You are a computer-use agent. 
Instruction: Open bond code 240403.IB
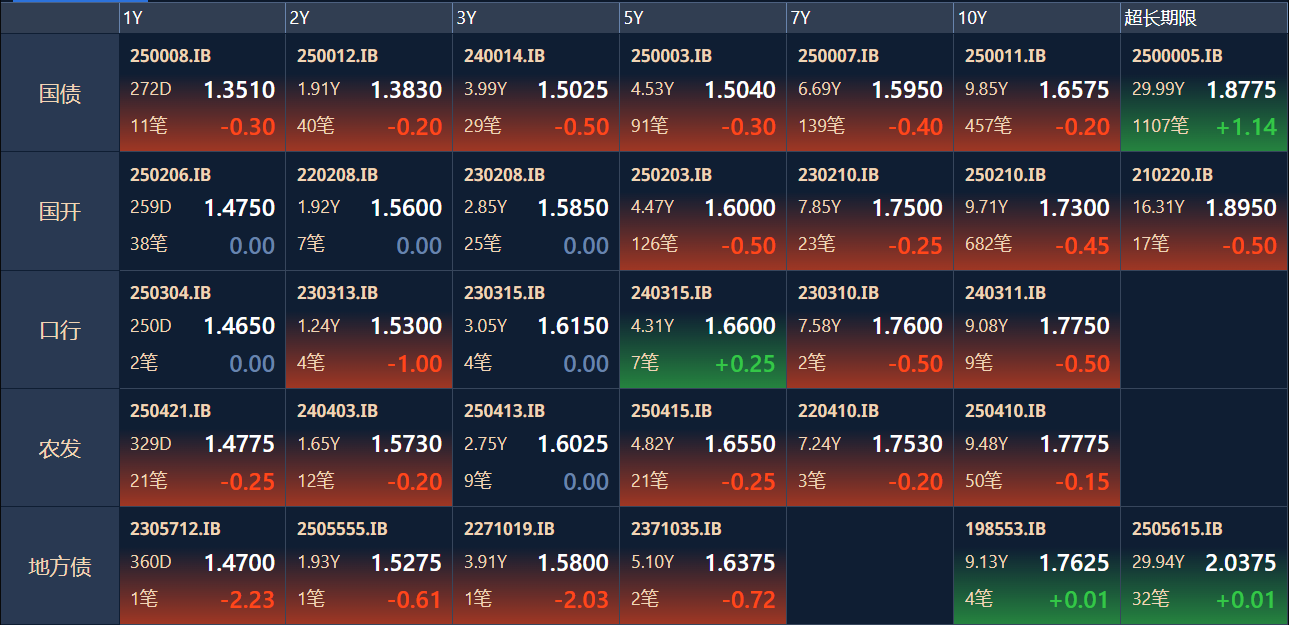tap(337, 411)
